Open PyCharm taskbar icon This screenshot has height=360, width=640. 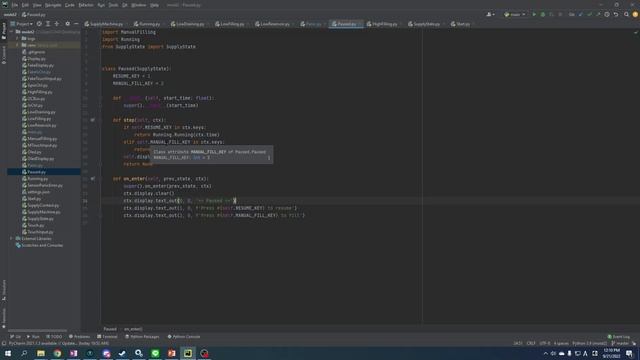(x=188, y=353)
